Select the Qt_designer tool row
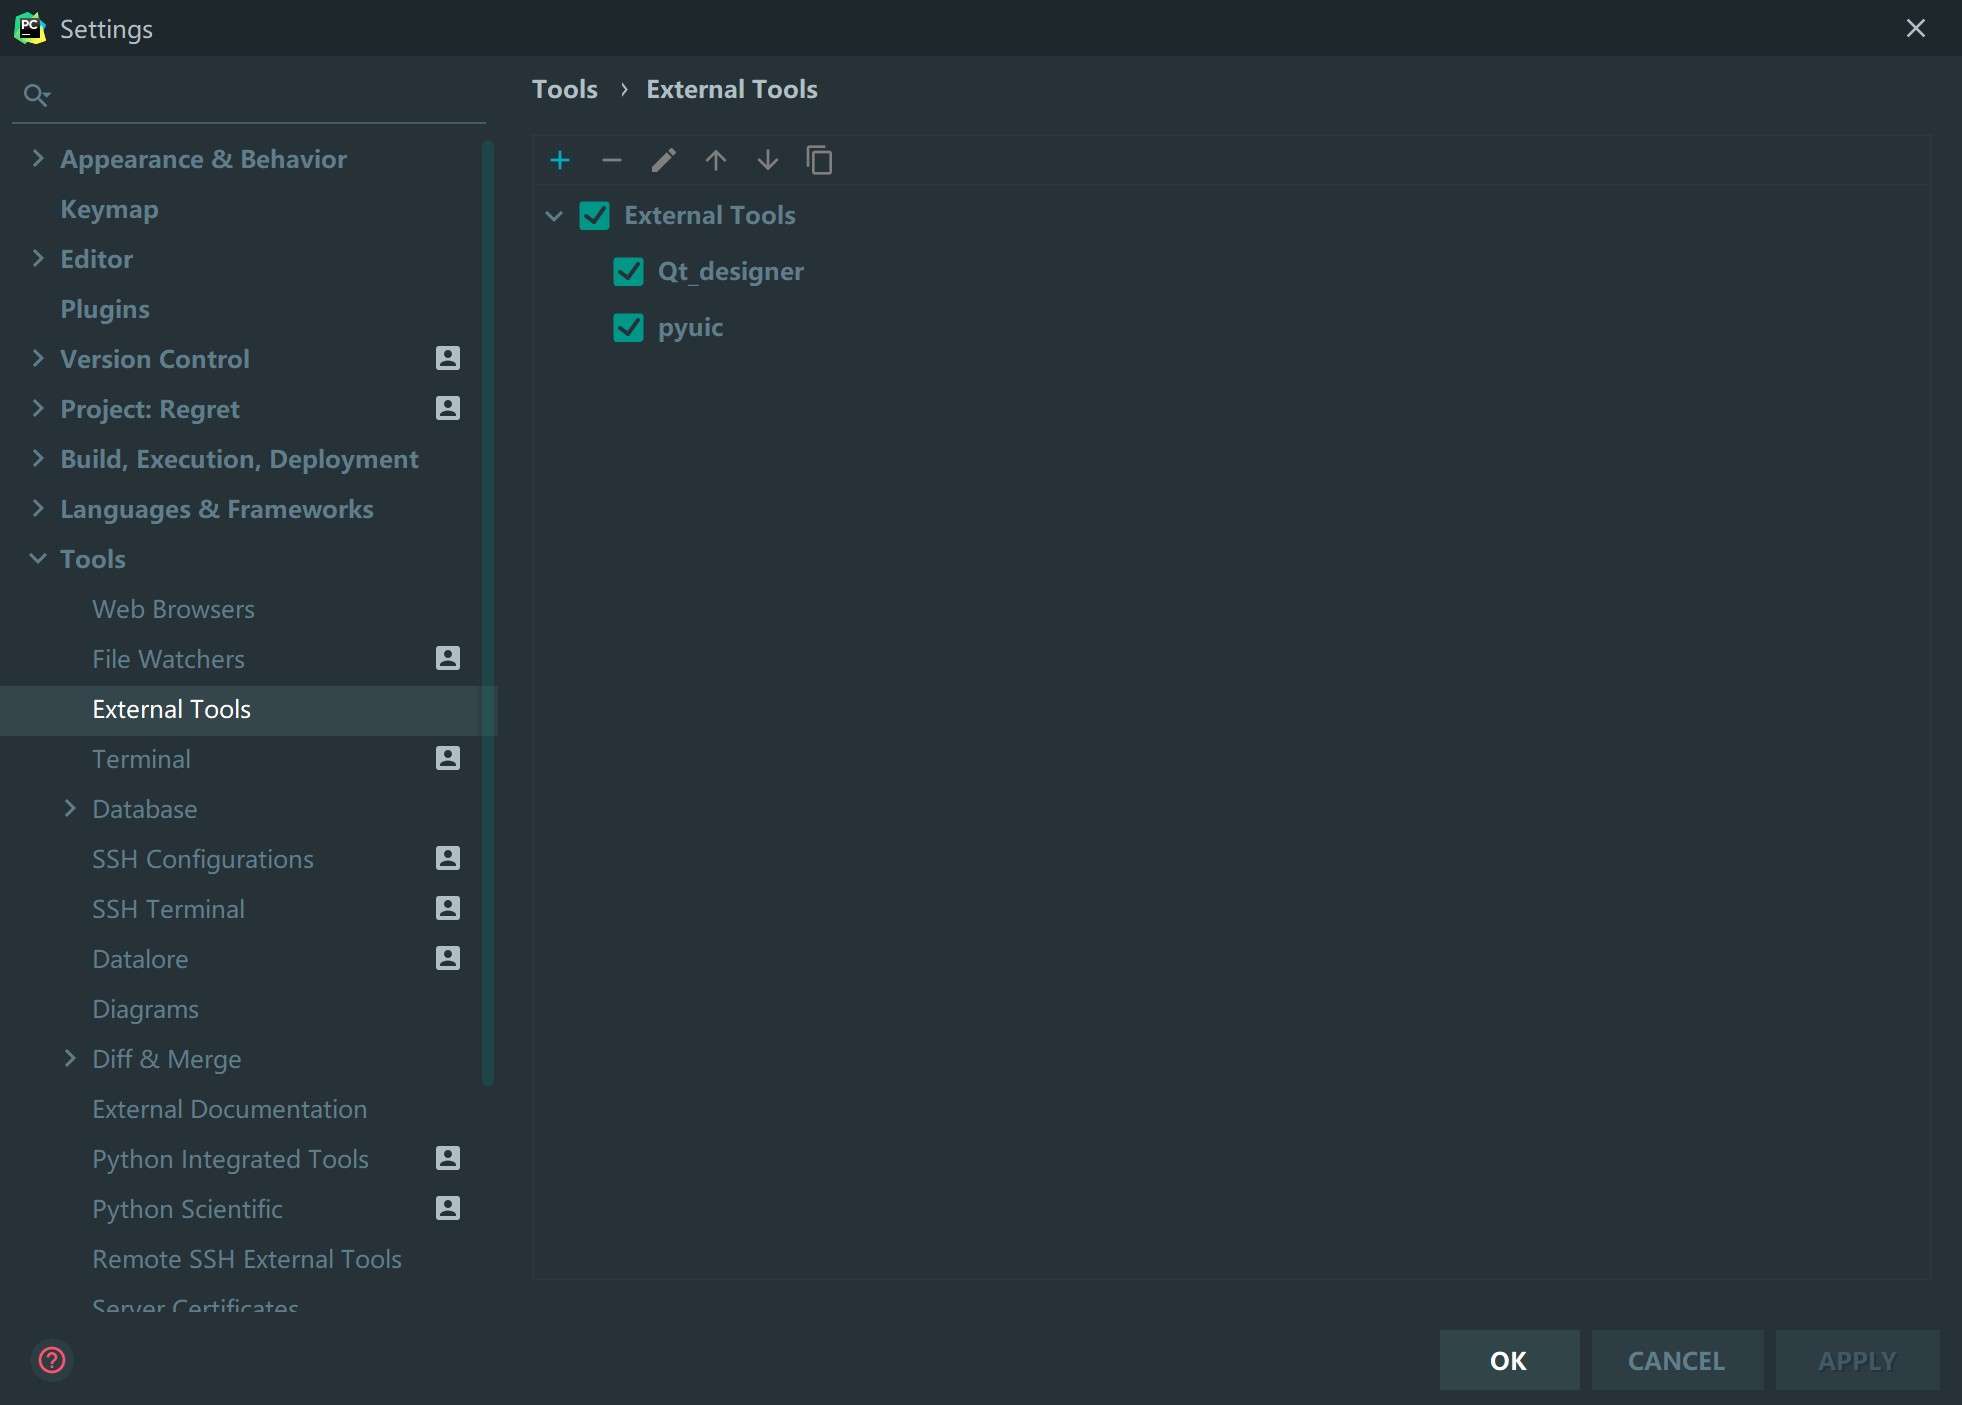1962x1405 pixels. 731,272
